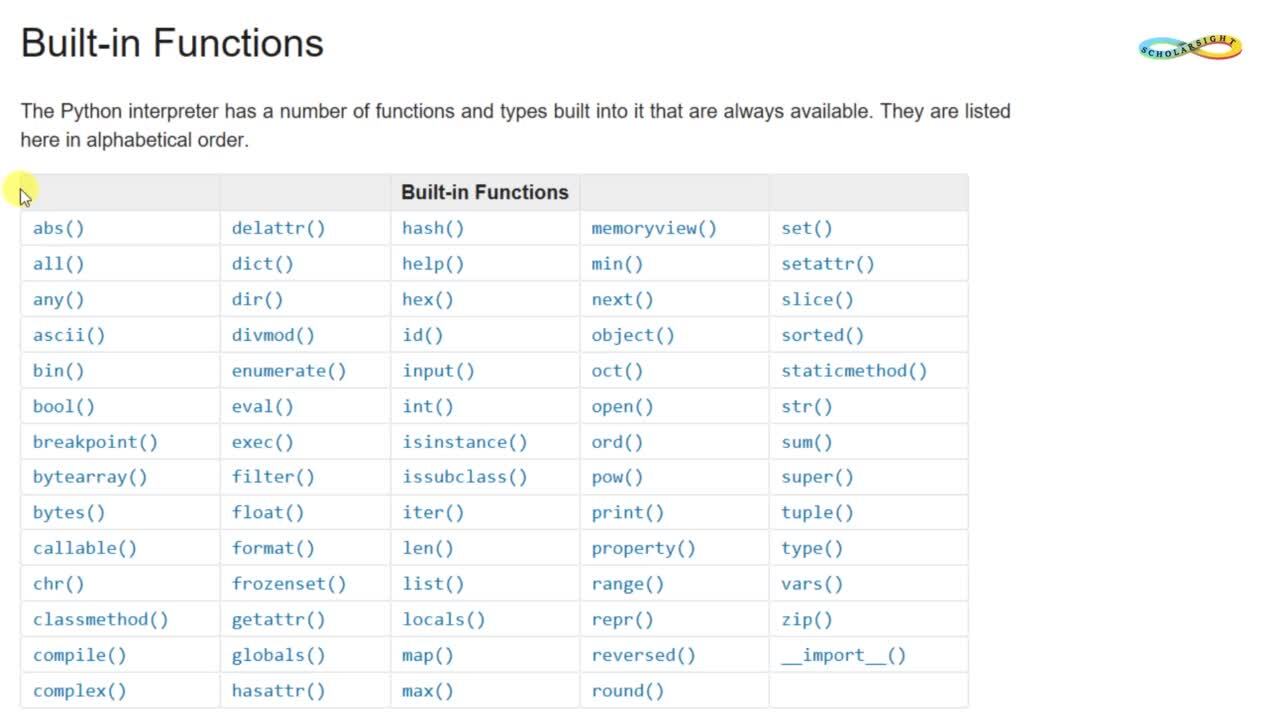Open the abs() function link
The width and height of the screenshot is (1280, 720).
tap(59, 228)
